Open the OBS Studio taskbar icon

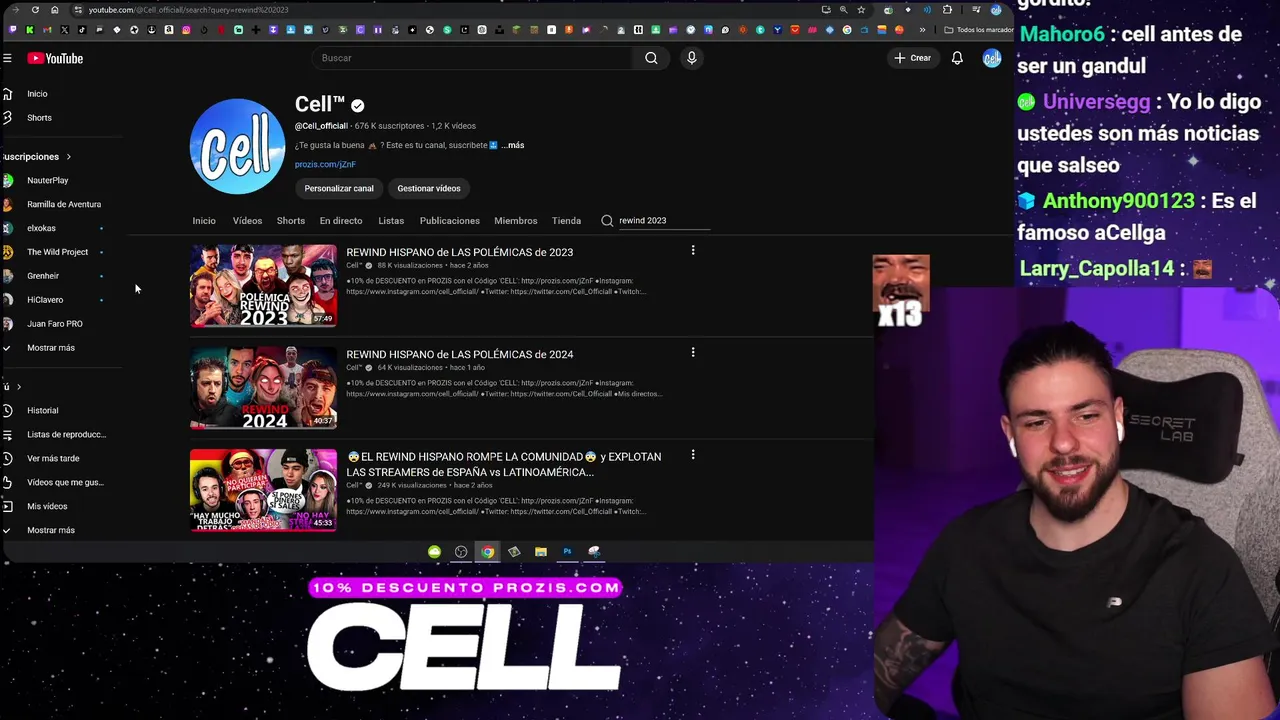(461, 551)
